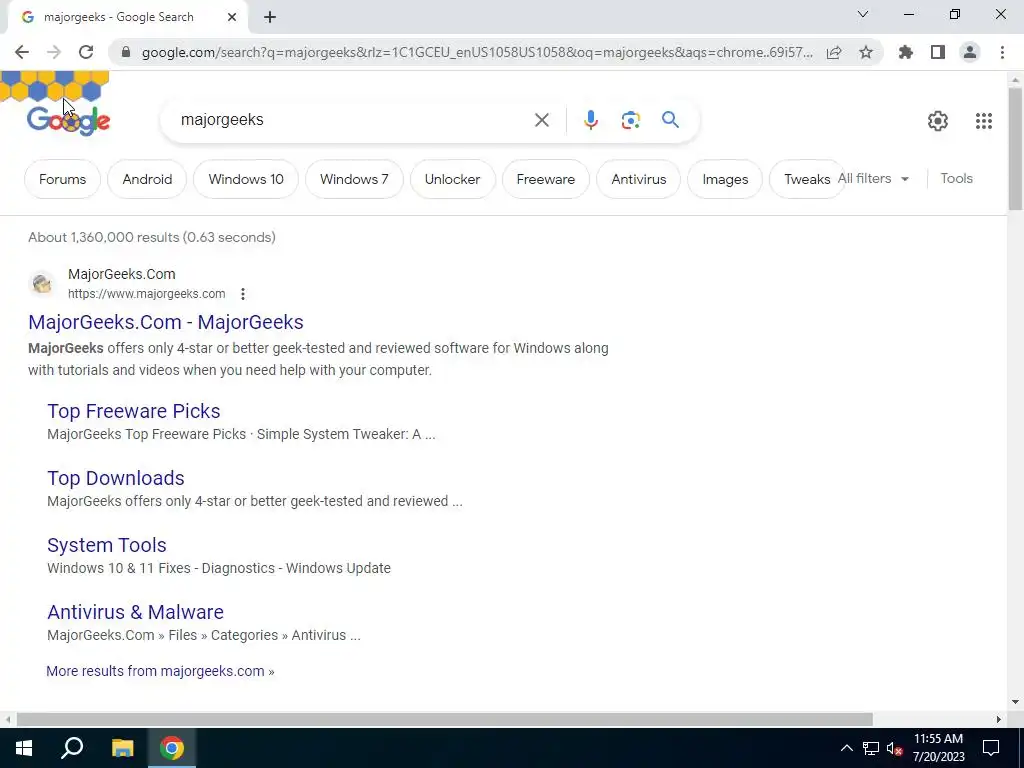Open Antivirus & Malware sitelink
This screenshot has height=768, width=1024.
point(135,612)
